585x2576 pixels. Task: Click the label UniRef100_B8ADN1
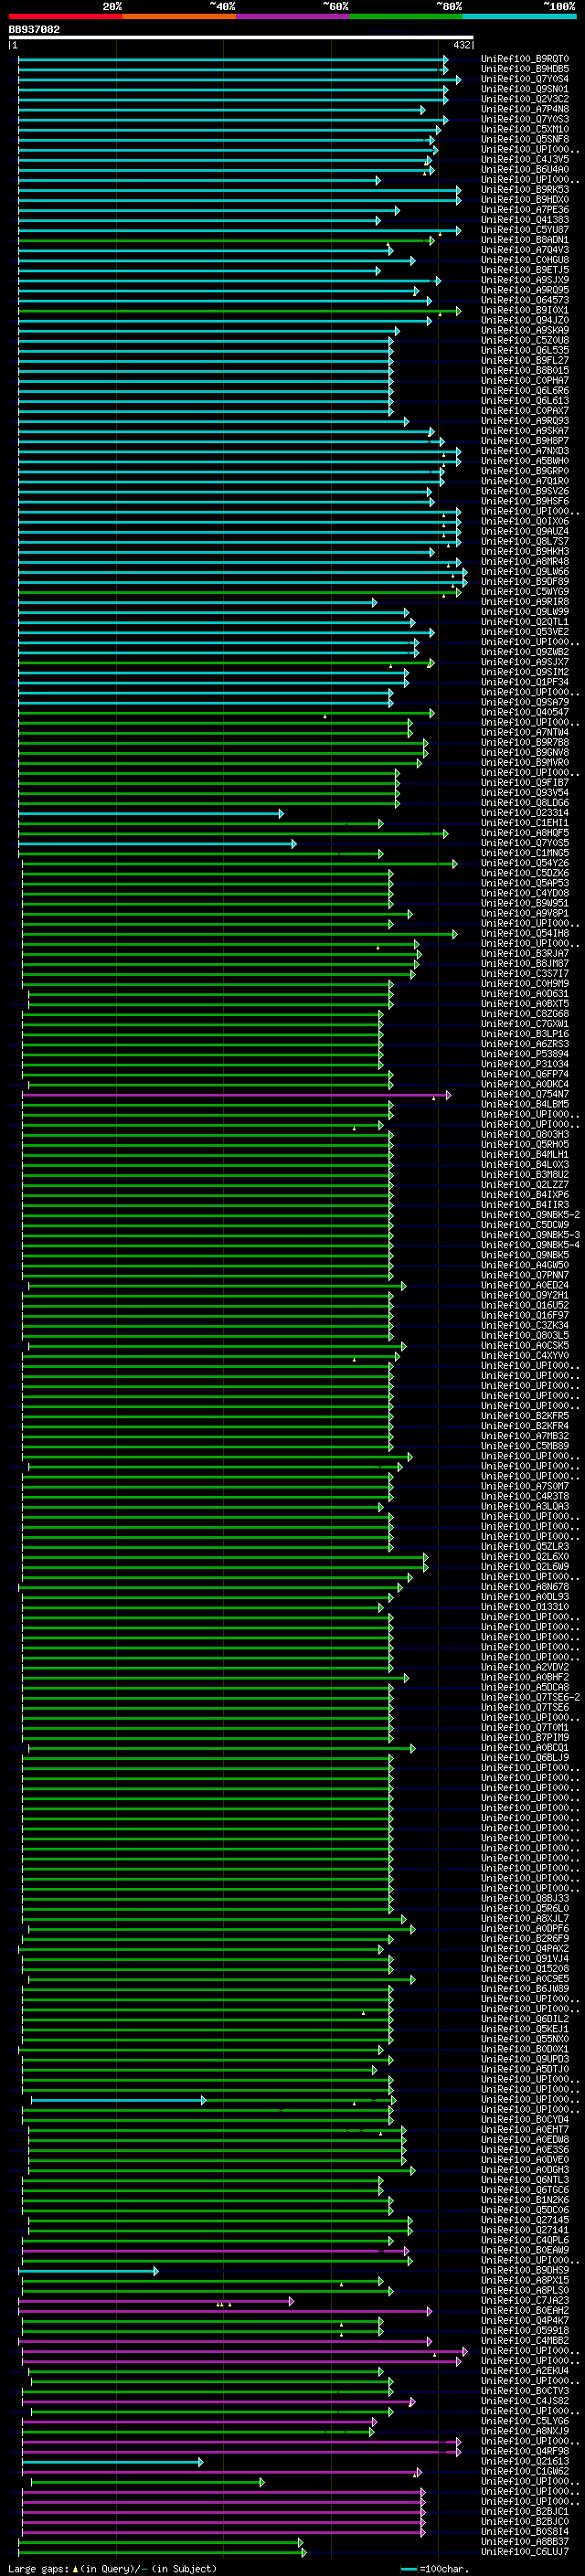click(x=525, y=240)
